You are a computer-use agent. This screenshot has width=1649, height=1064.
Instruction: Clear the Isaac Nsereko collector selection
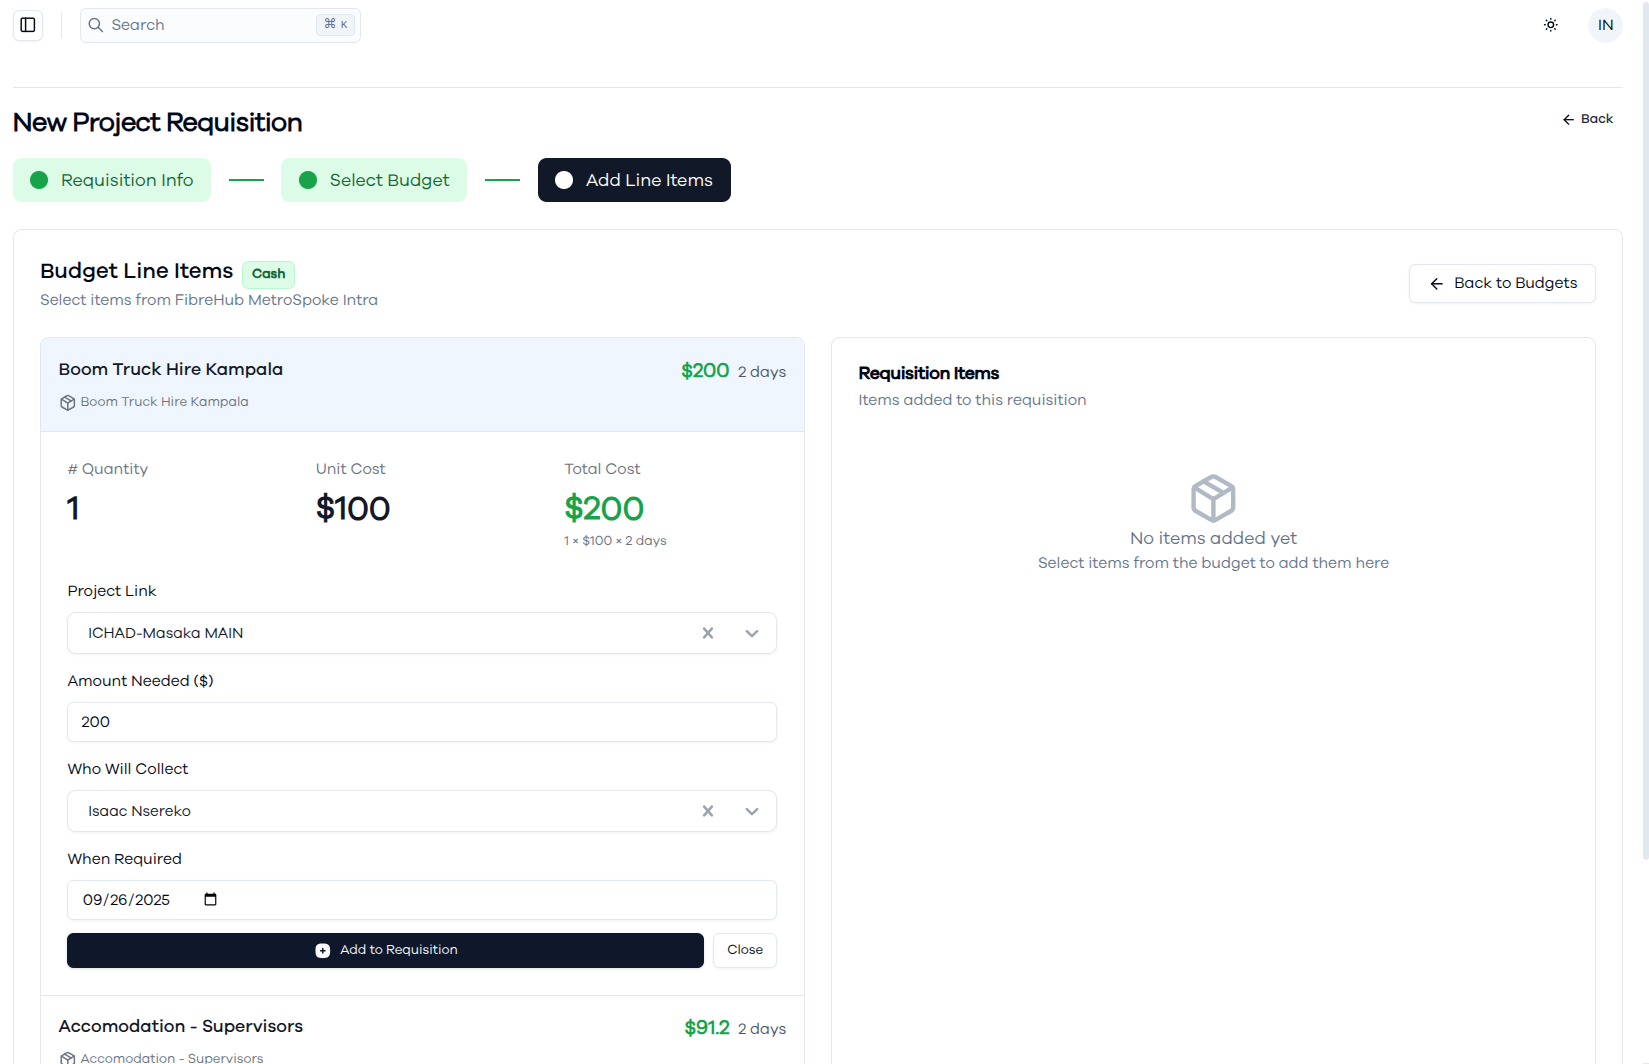708,811
